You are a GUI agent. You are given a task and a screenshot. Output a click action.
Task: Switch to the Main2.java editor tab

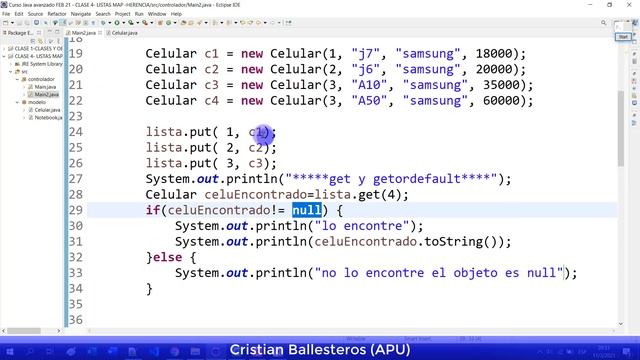[83, 33]
